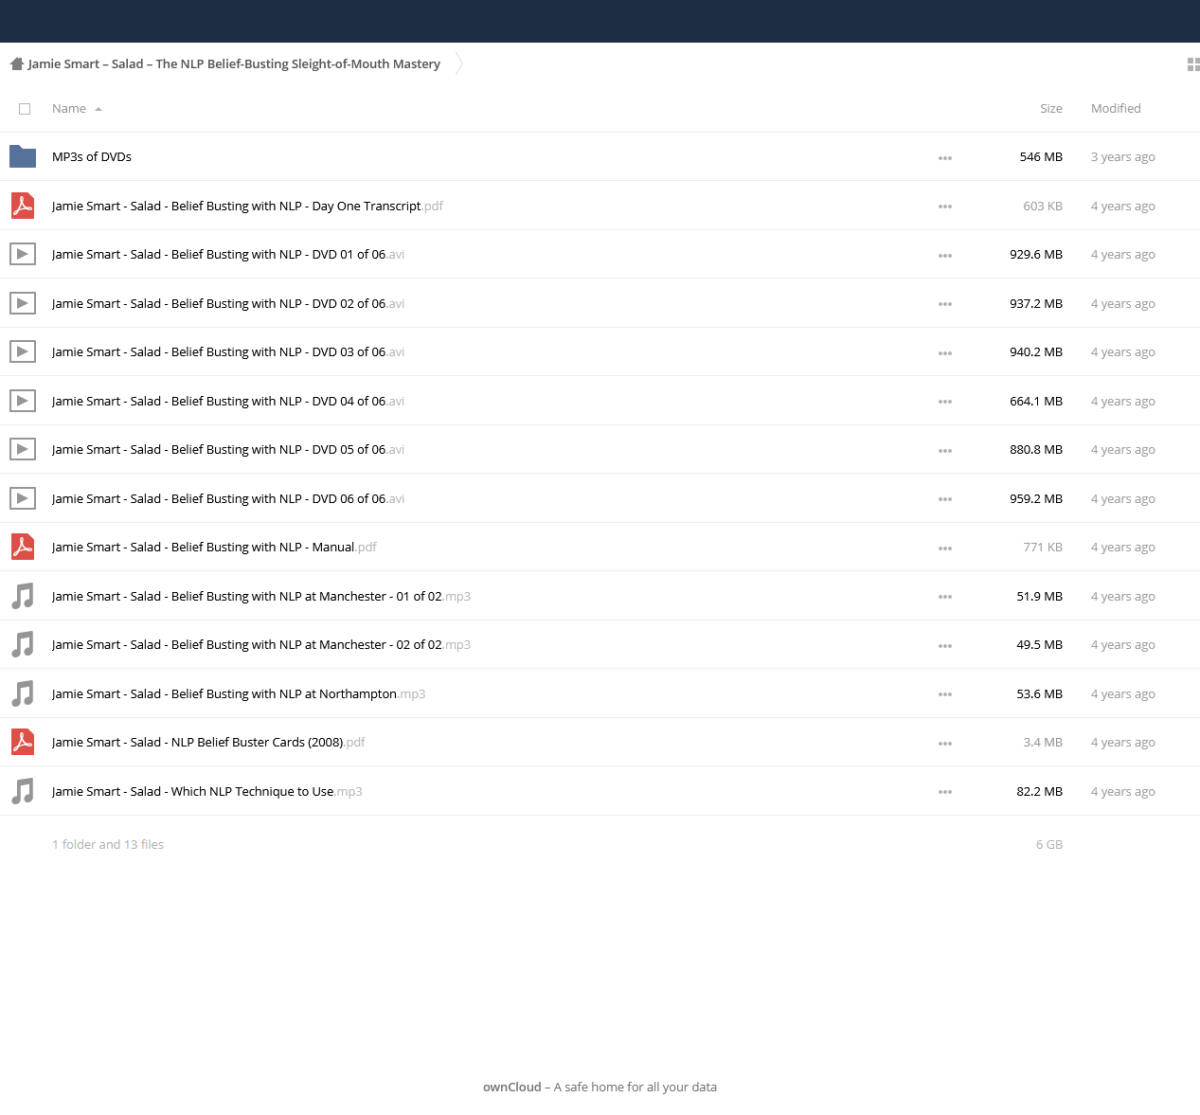Open more actions for DVD 06 of 06
This screenshot has height=1115, width=1200.
click(945, 499)
